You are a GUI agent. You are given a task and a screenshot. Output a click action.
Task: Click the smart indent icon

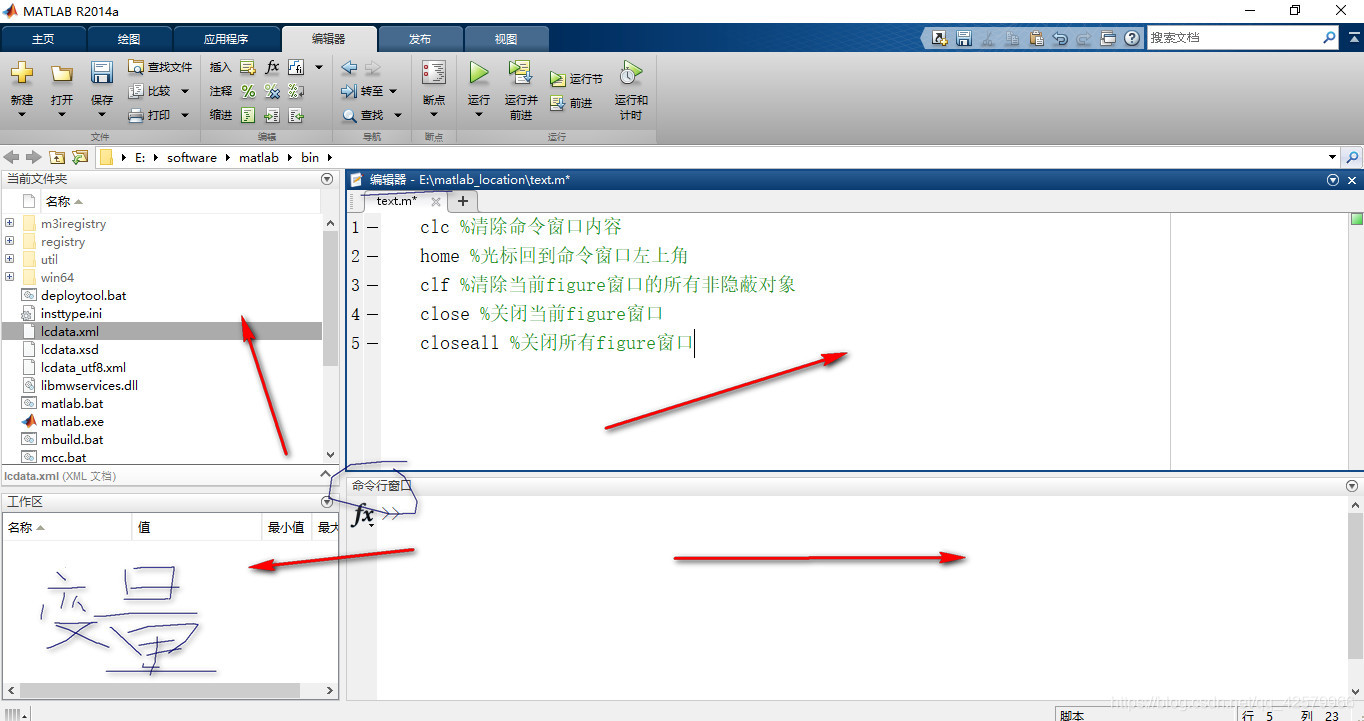point(248,115)
